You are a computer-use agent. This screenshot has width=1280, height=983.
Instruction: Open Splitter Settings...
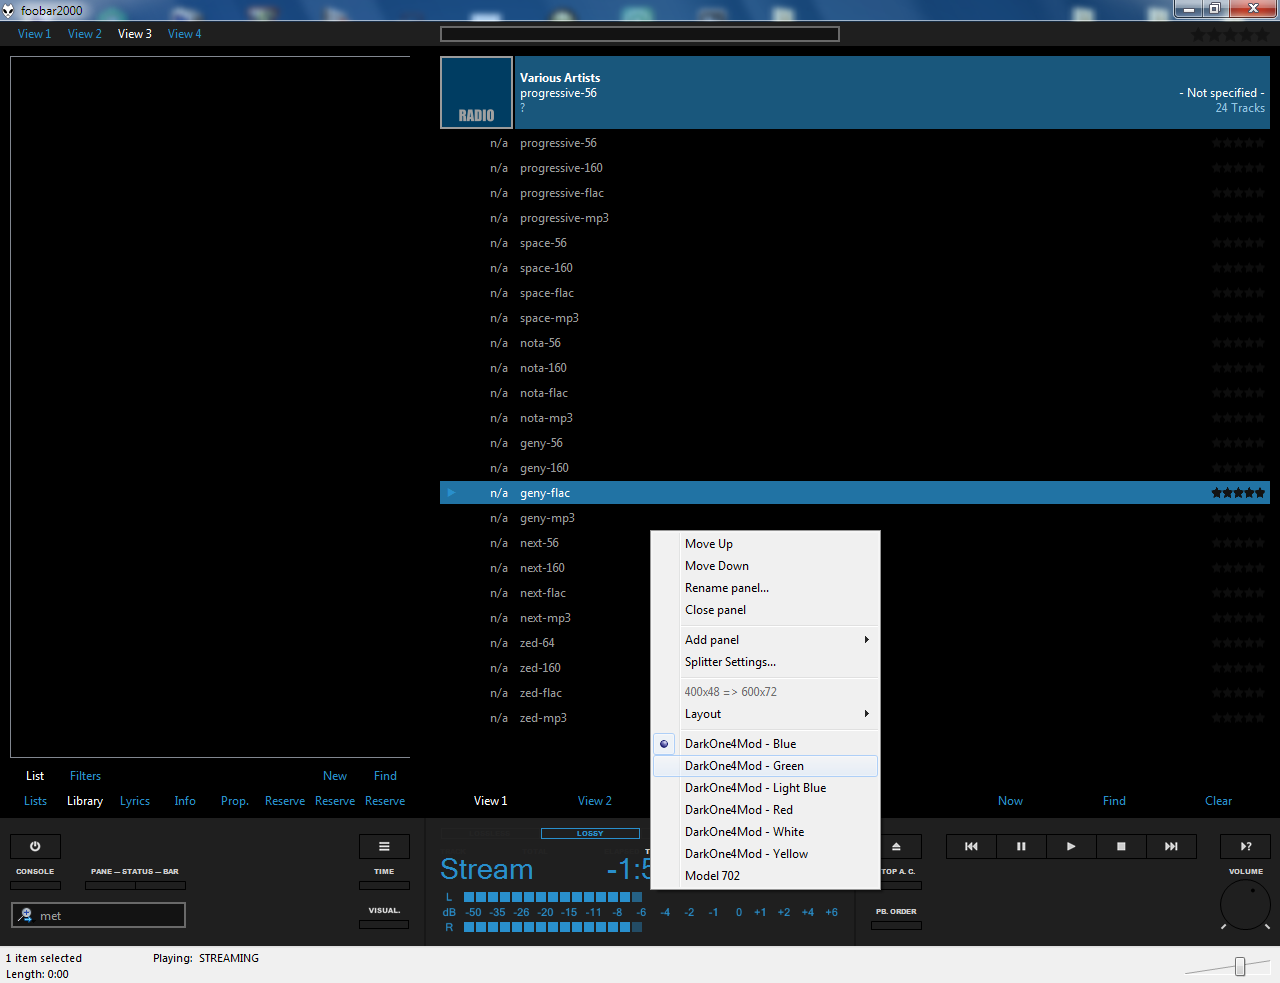coord(765,662)
